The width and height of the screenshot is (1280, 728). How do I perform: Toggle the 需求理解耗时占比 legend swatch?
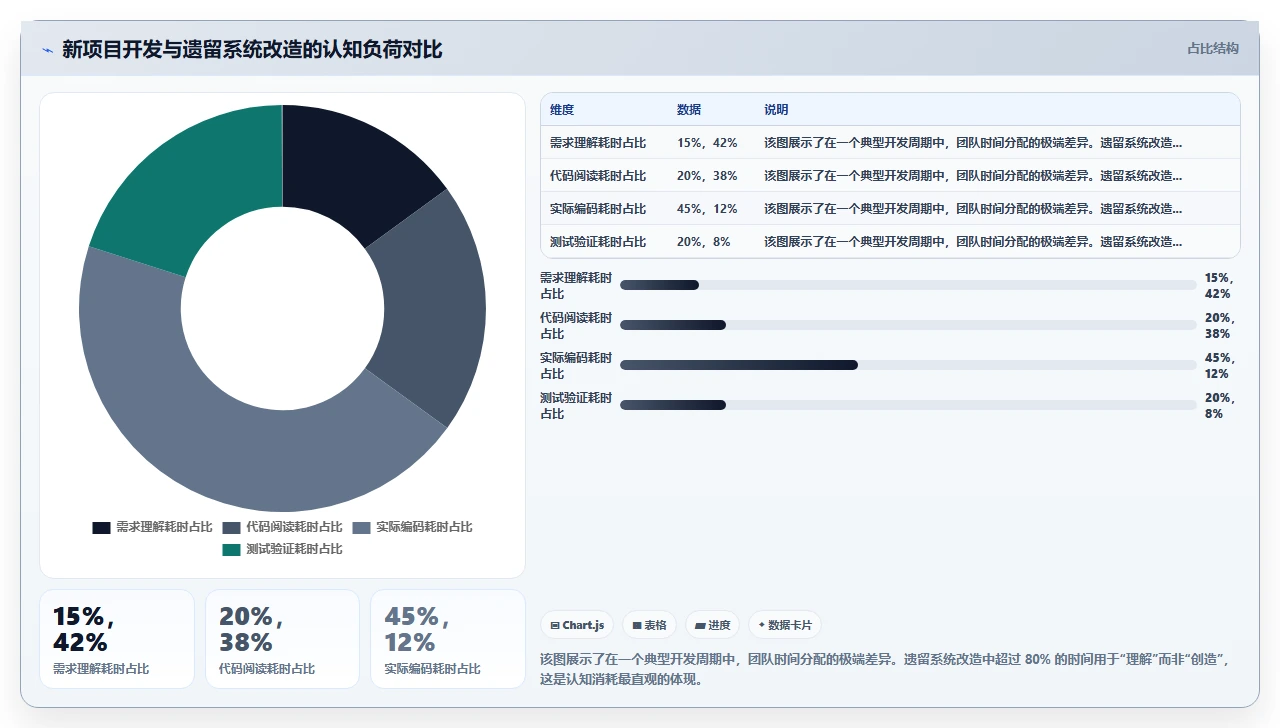[x=101, y=527]
